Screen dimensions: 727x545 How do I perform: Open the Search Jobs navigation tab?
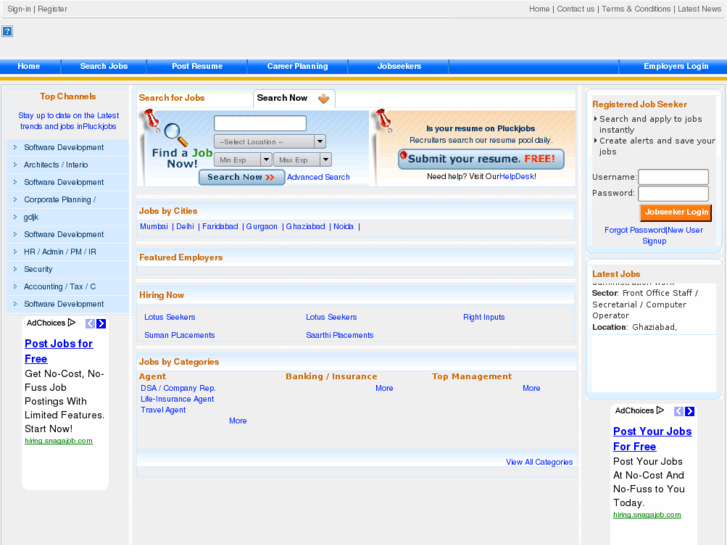[x=104, y=66]
